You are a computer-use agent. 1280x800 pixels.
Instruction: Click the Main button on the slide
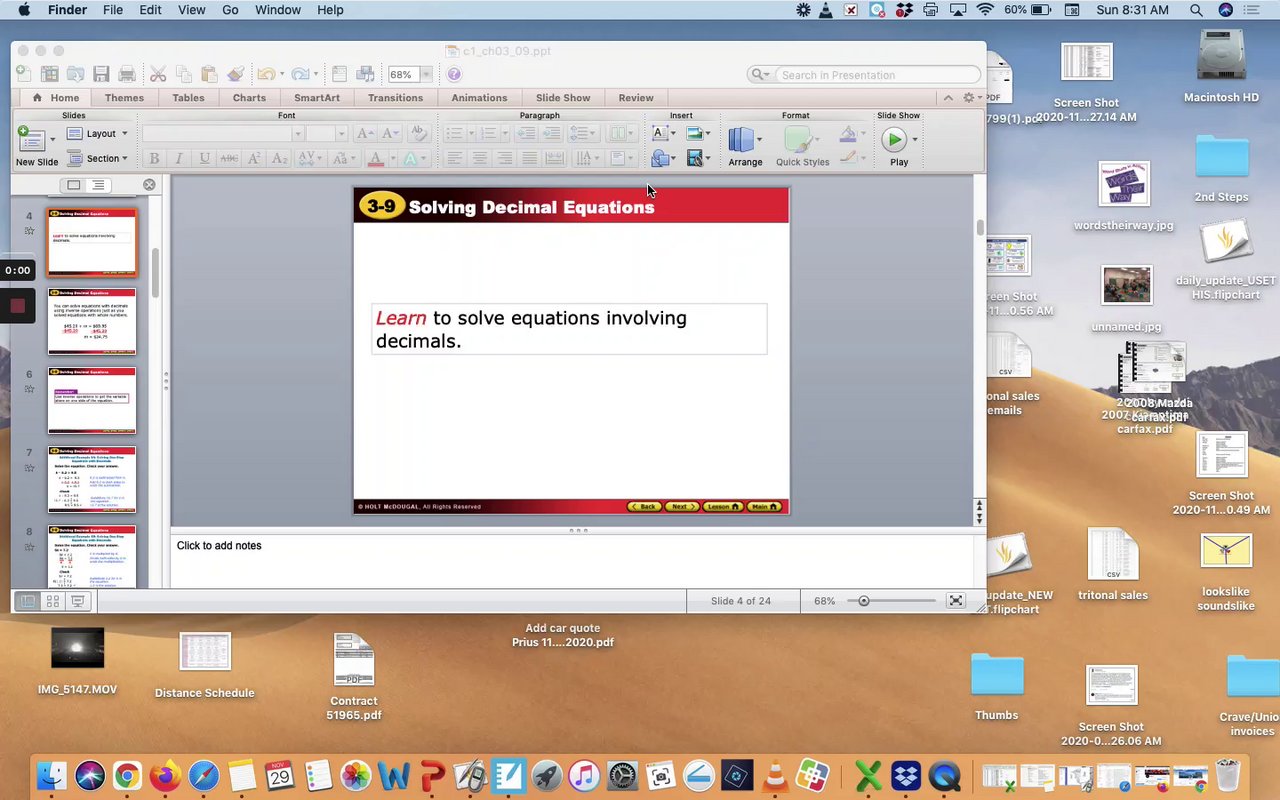pos(765,507)
